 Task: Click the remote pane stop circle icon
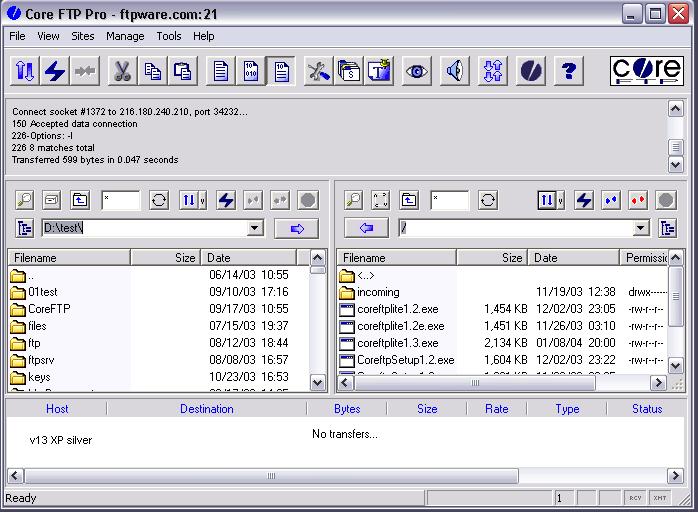666,200
